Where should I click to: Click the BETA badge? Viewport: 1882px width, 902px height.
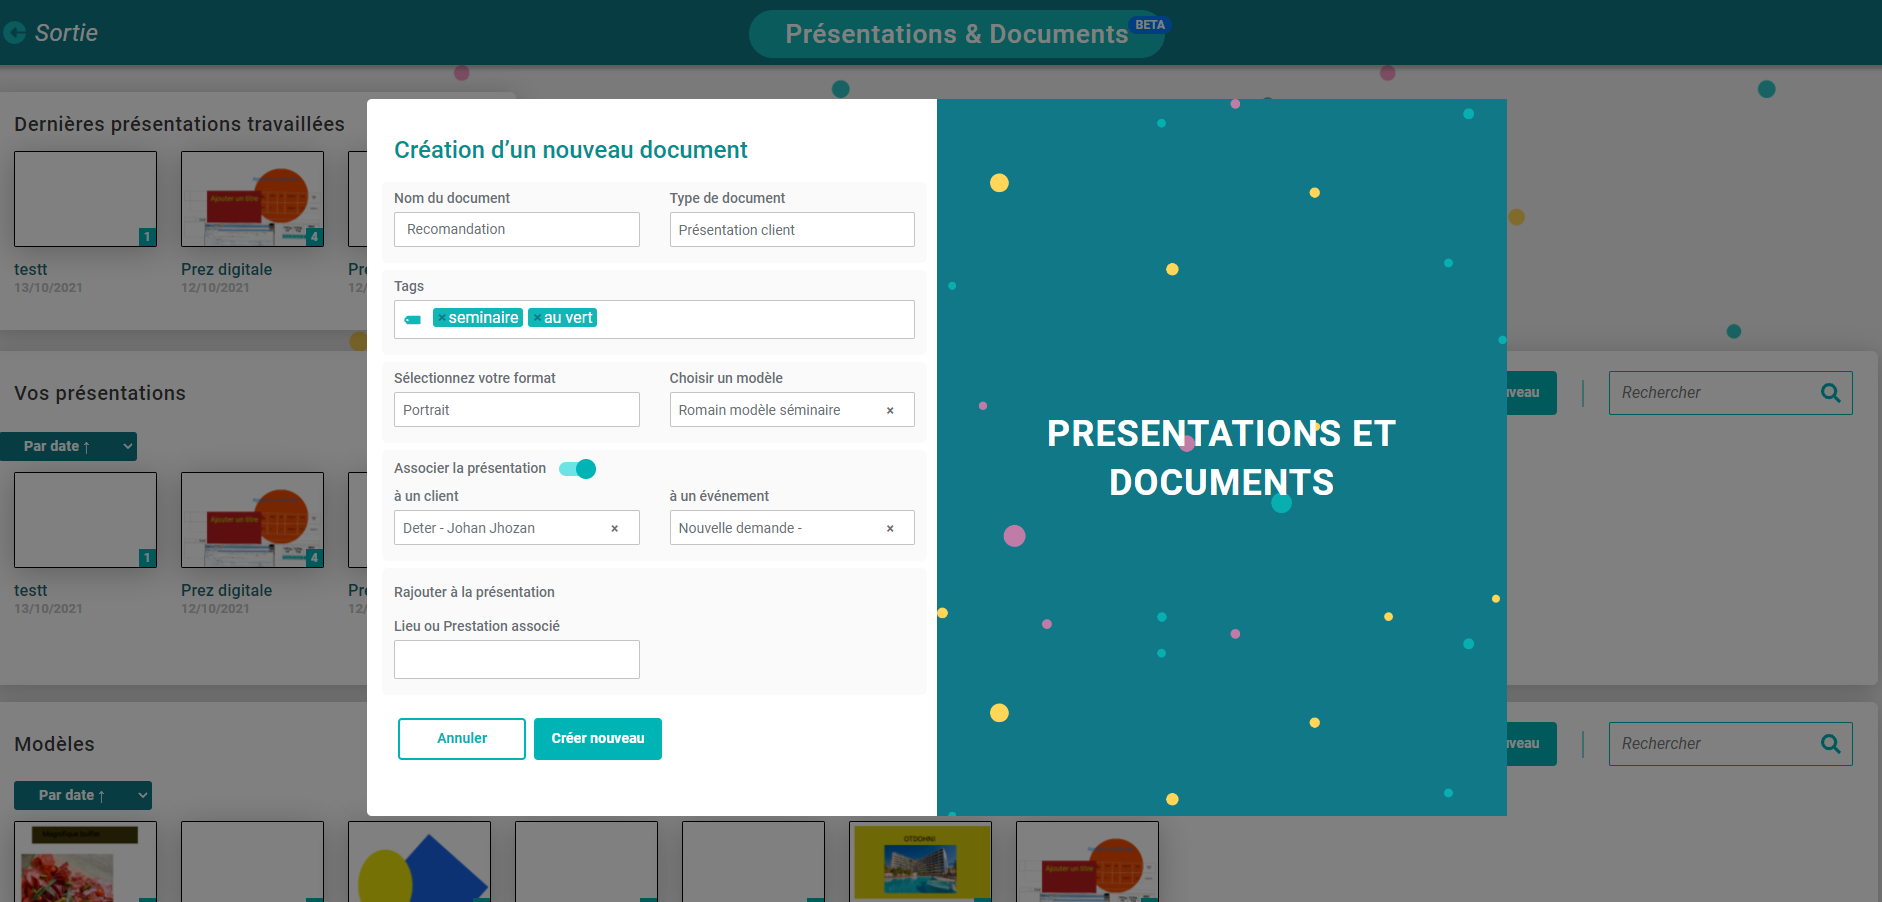(1150, 25)
